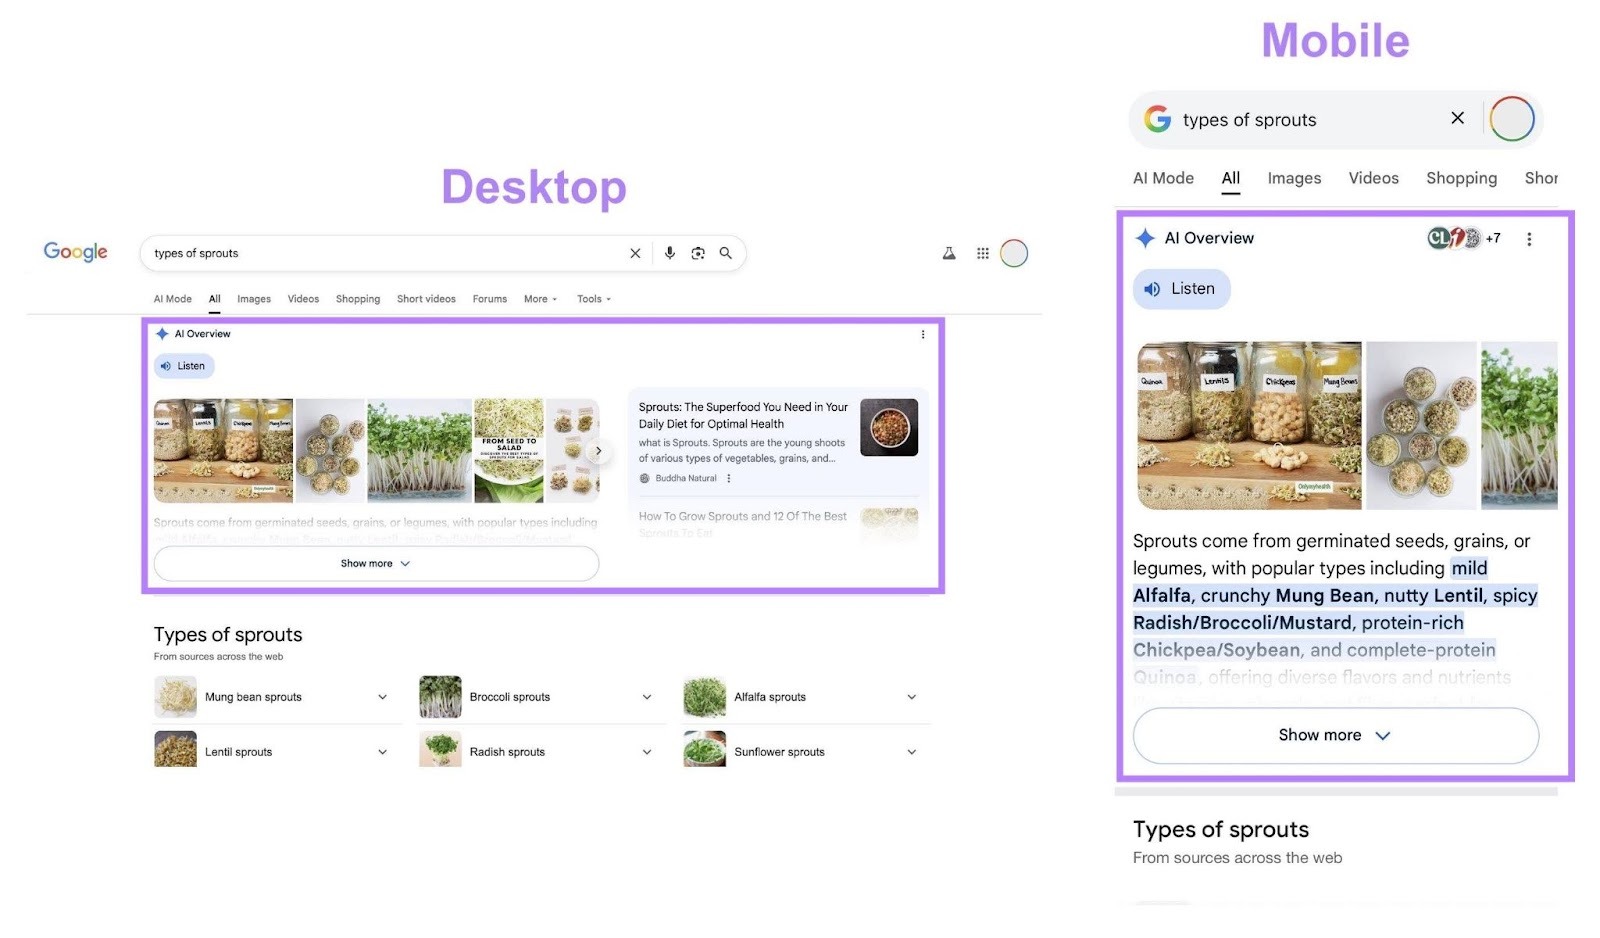Click the profile avatar circle

pyautogui.click(x=1014, y=253)
